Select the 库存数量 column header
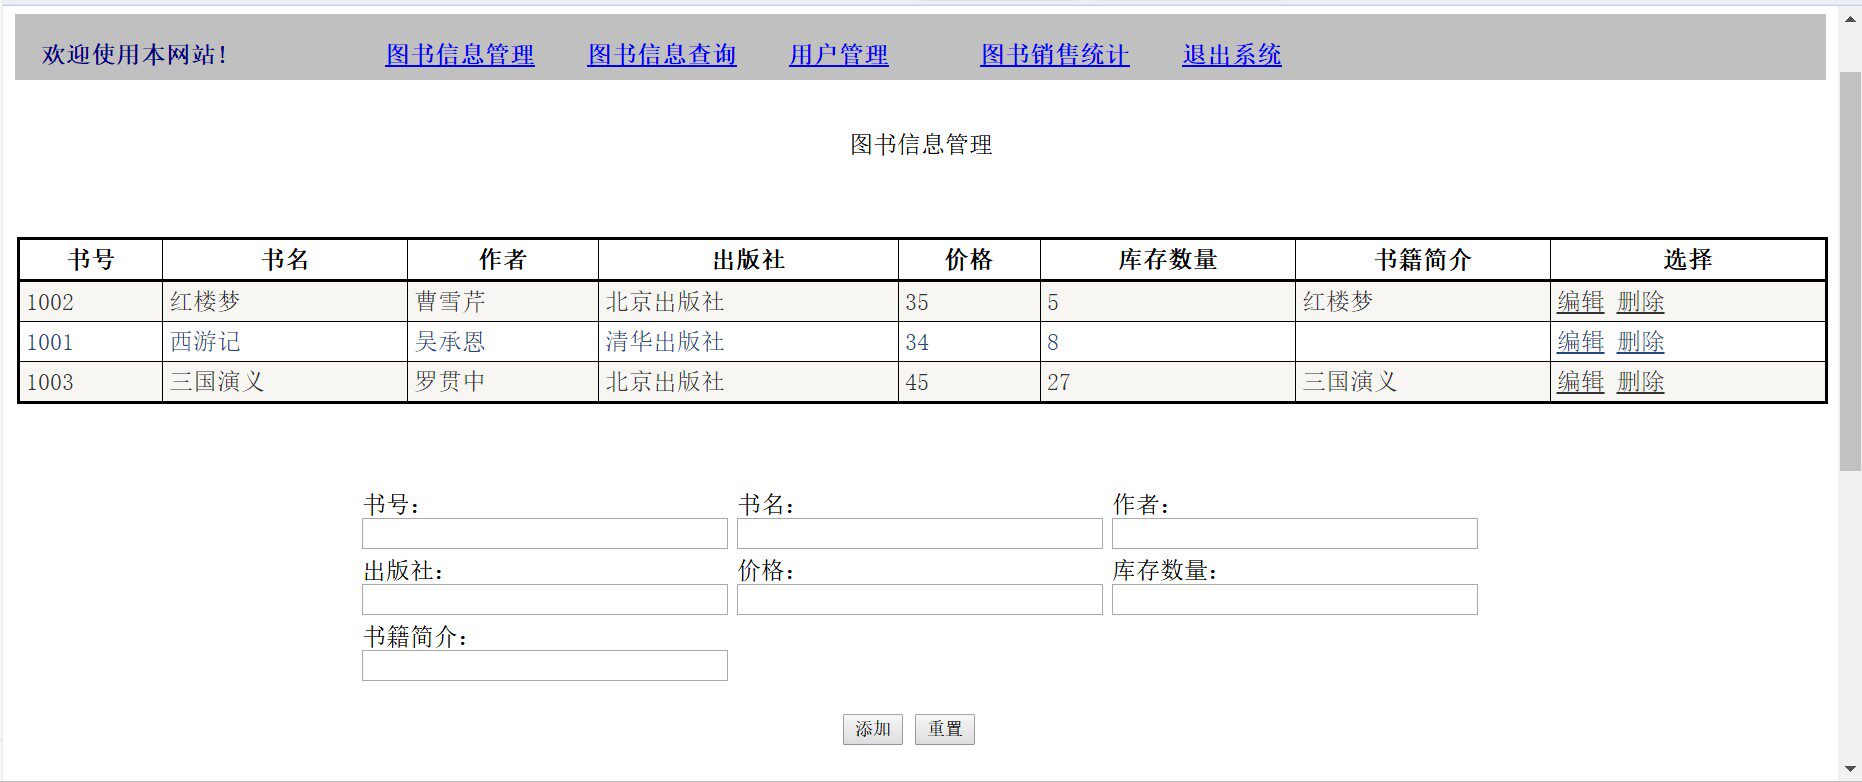The height and width of the screenshot is (782, 1862). click(1168, 260)
